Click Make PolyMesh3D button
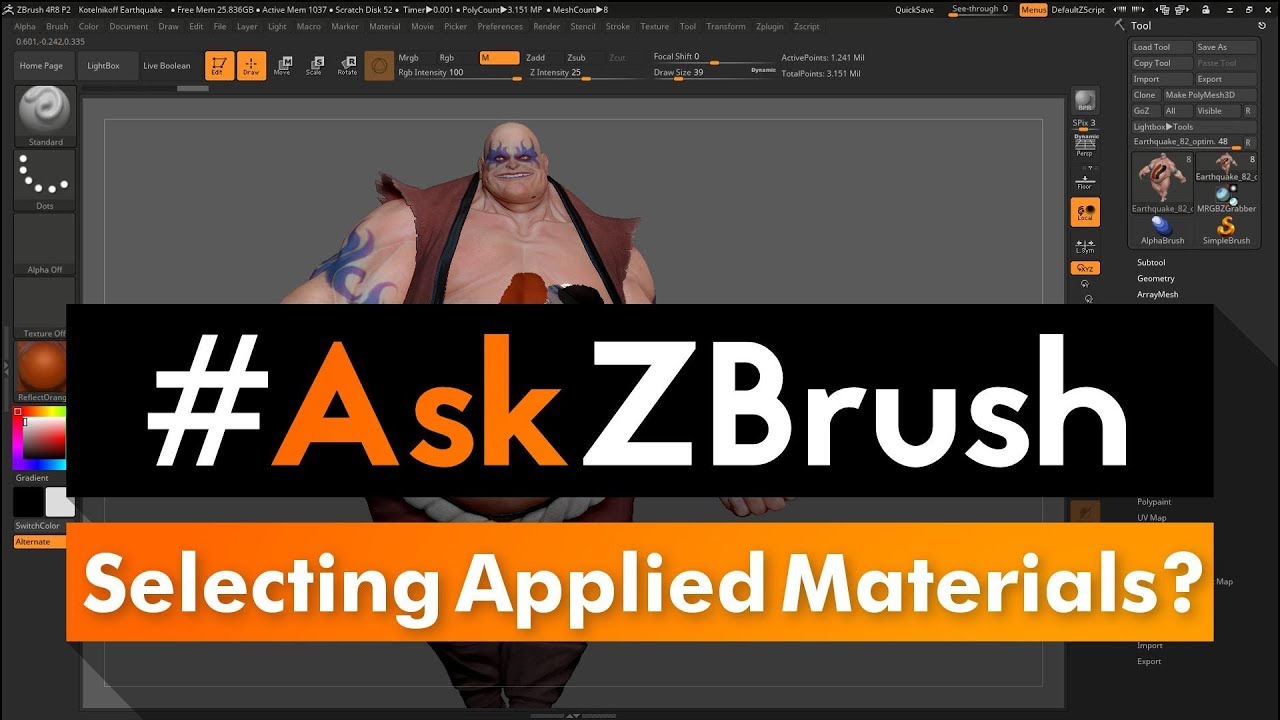Image resolution: width=1280 pixels, height=720 pixels. click(x=1210, y=95)
